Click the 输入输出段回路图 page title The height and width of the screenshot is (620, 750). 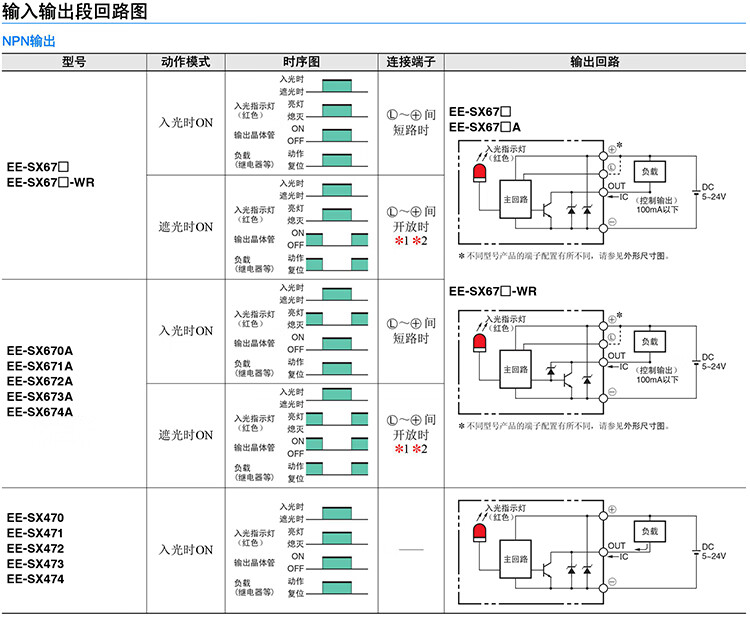pos(75,11)
